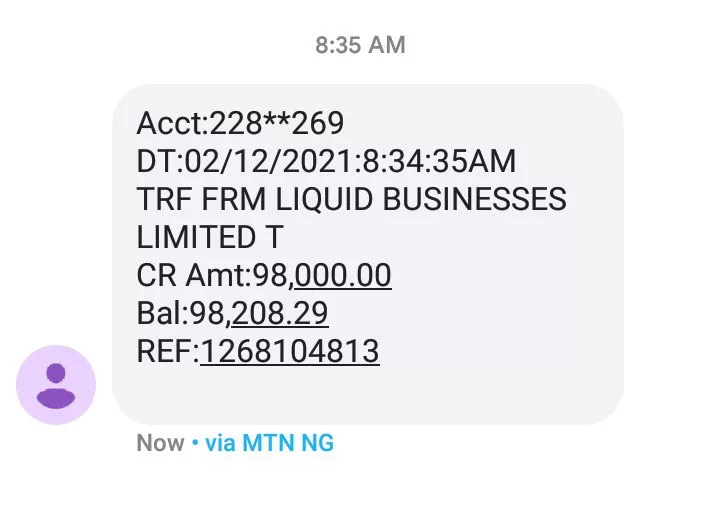Click the "Now" delivery time label
Screen dimensions: 702x508
[160, 443]
